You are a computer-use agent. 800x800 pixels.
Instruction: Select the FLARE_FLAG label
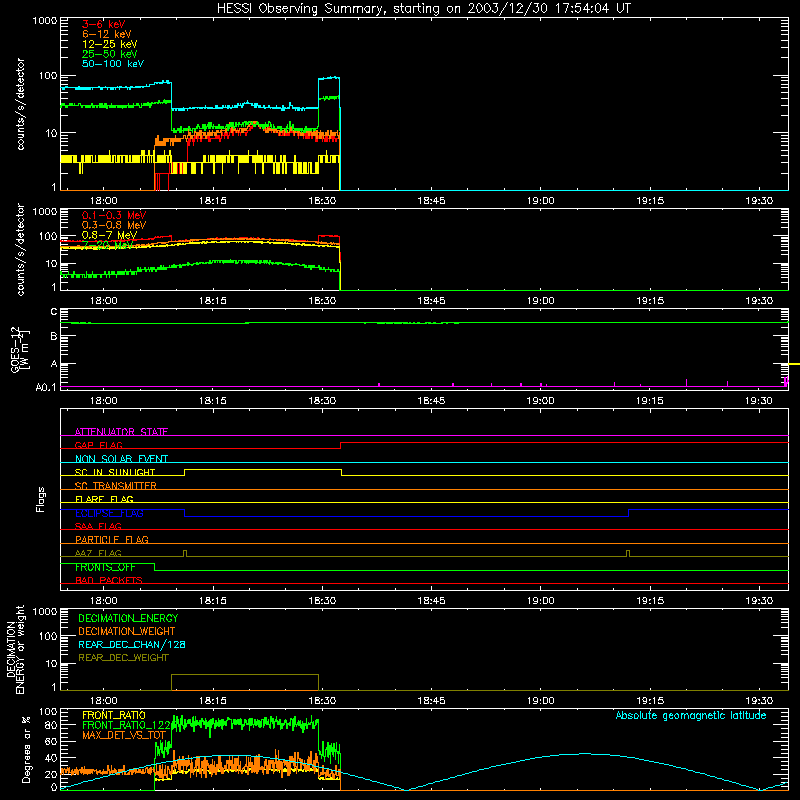(x=104, y=499)
